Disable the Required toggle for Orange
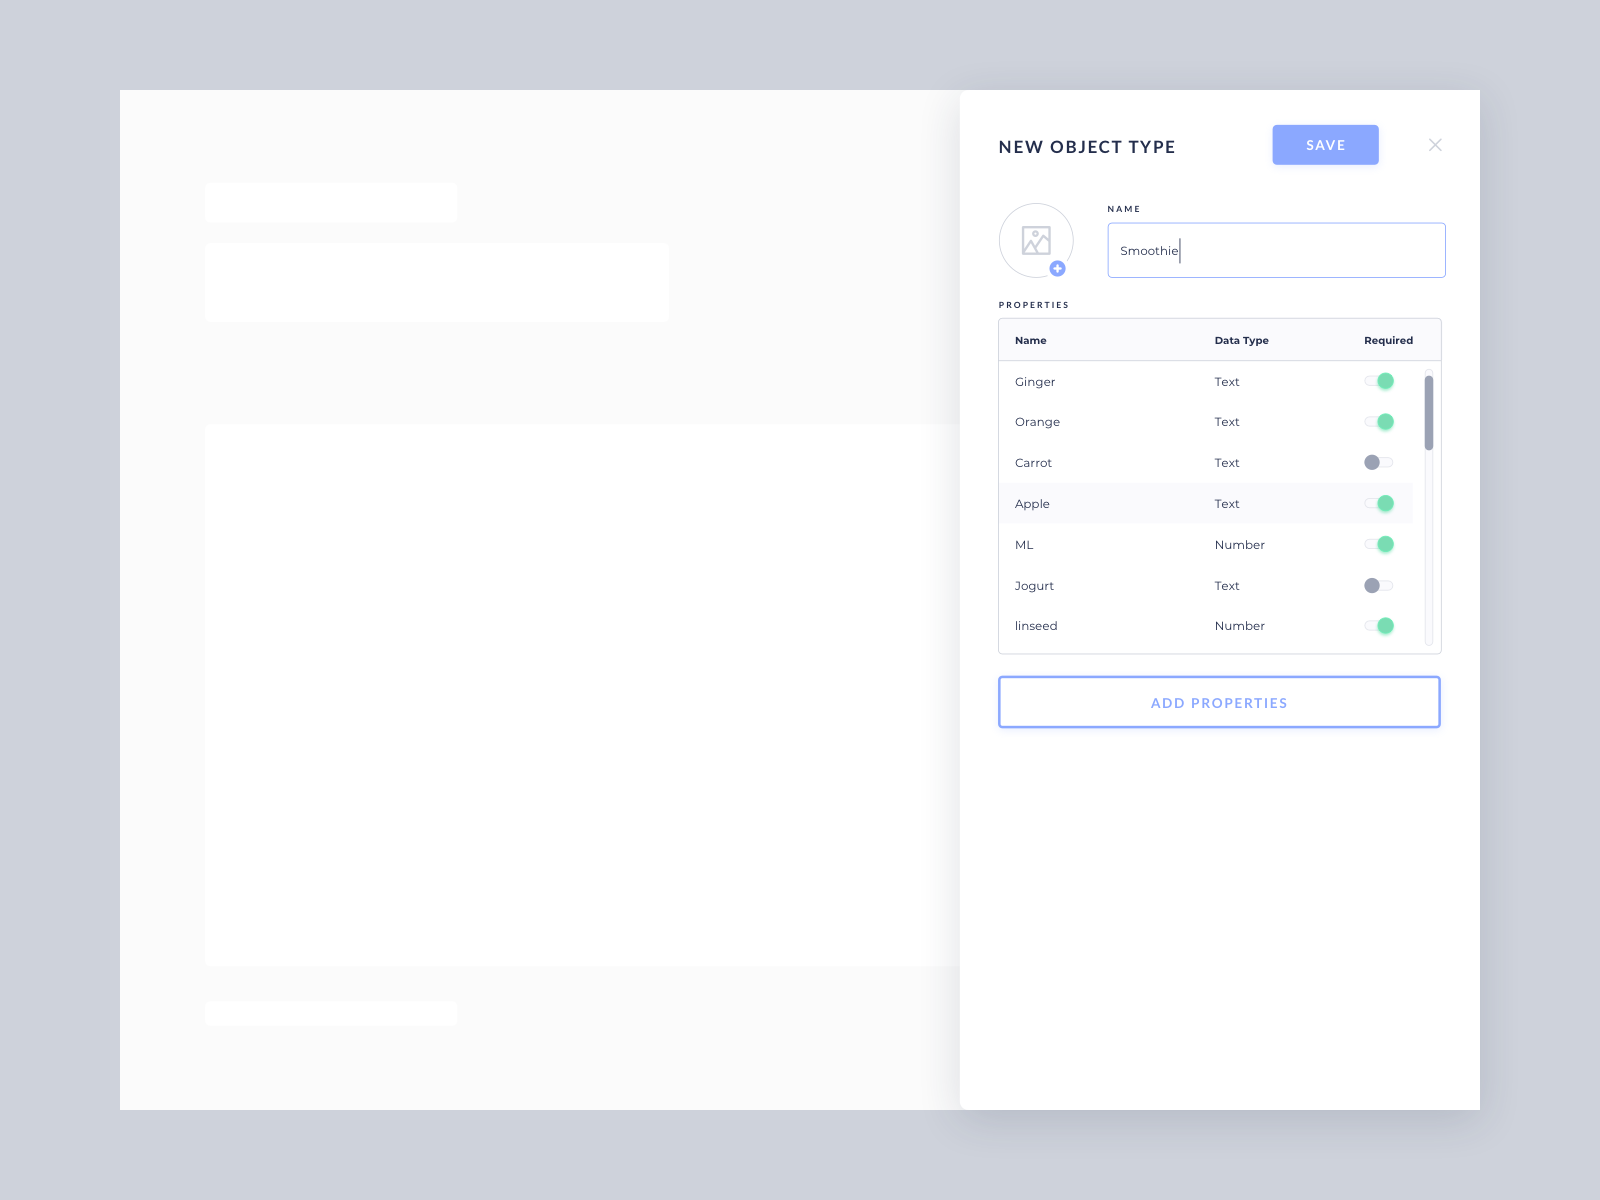Viewport: 1600px width, 1200px height. [x=1379, y=421]
